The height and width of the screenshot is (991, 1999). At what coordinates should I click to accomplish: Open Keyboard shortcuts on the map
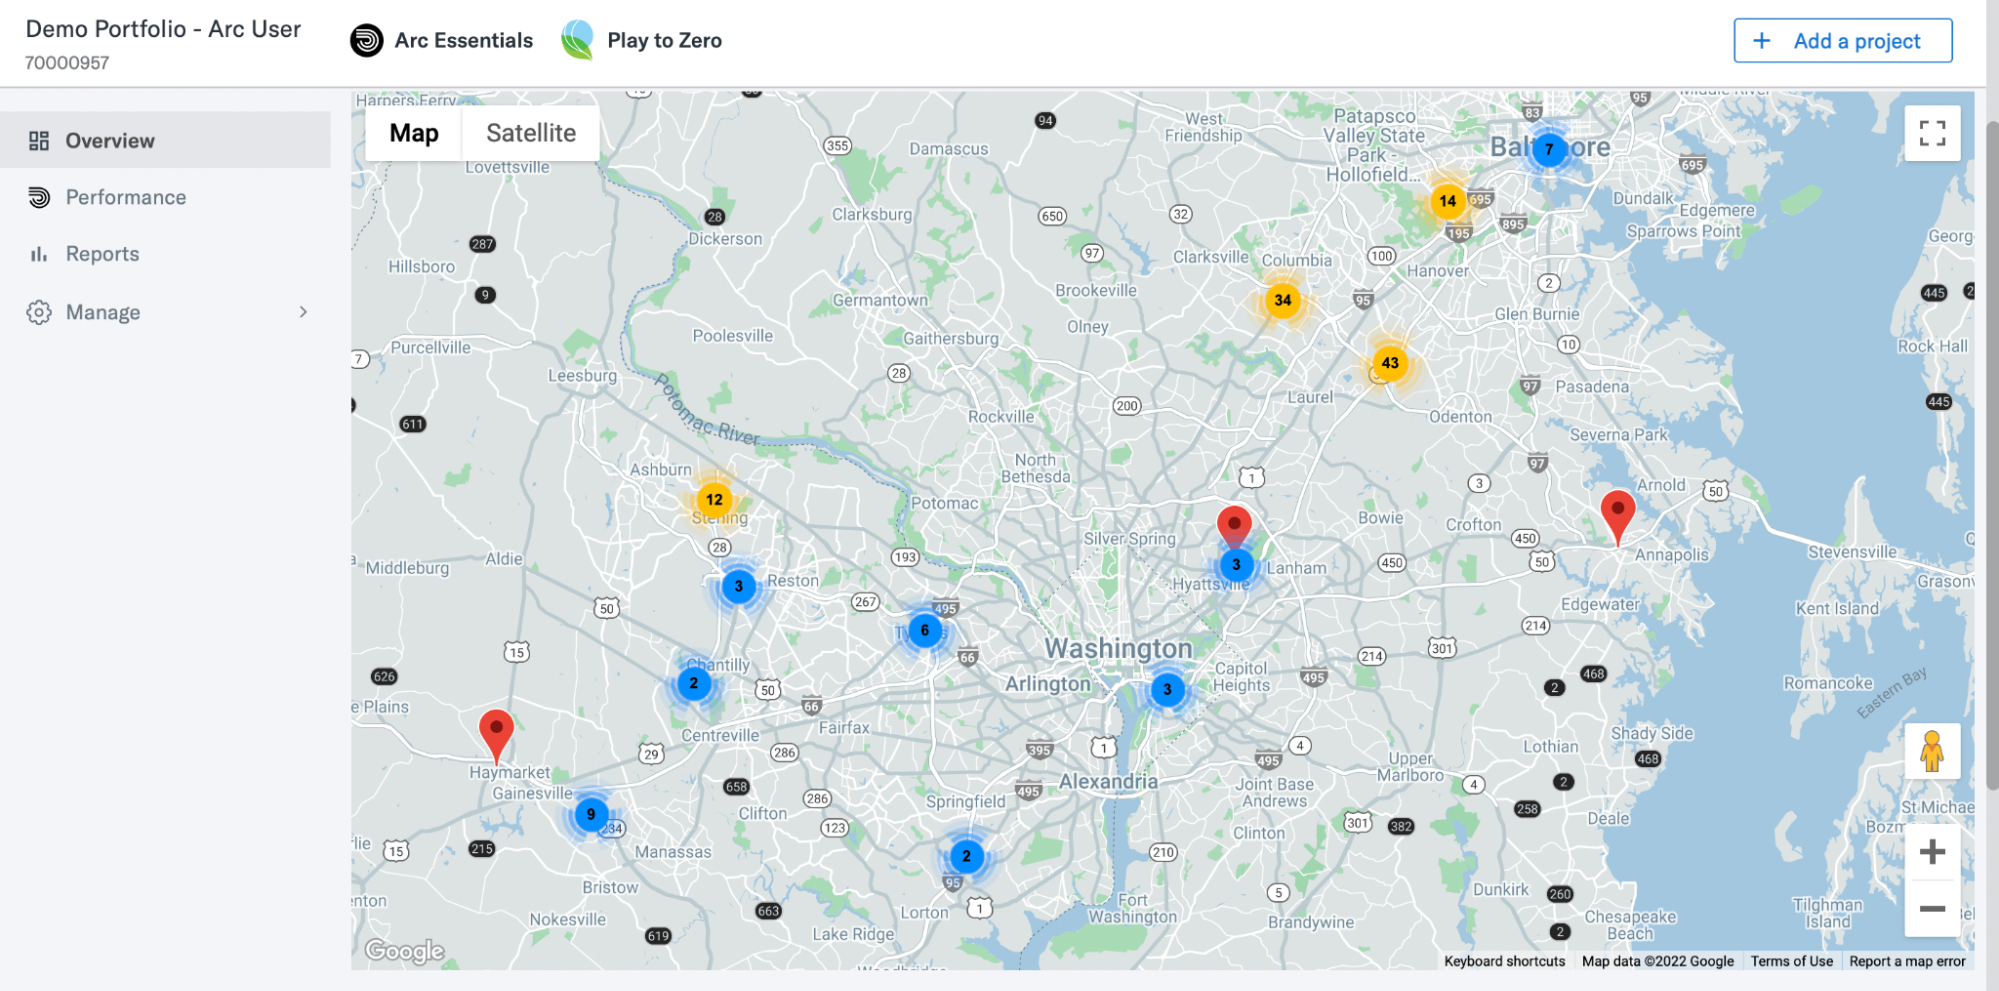tap(1504, 961)
